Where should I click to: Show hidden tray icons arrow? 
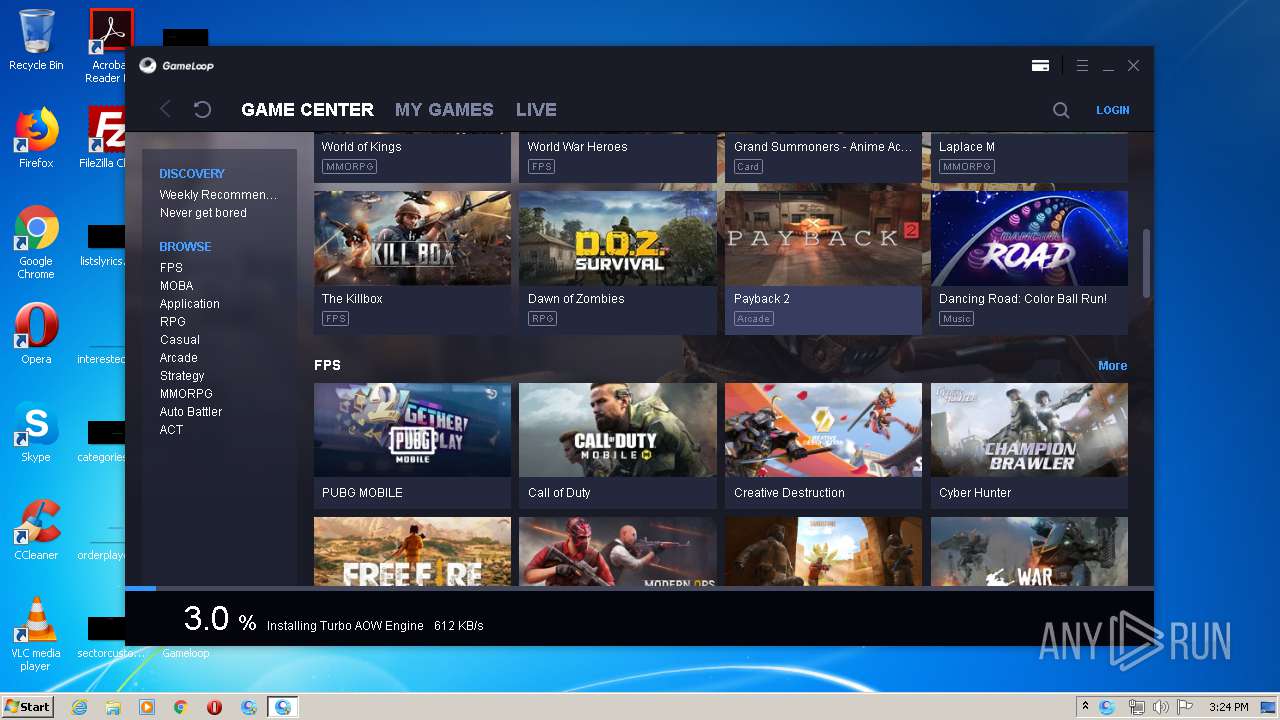tap(1085, 707)
